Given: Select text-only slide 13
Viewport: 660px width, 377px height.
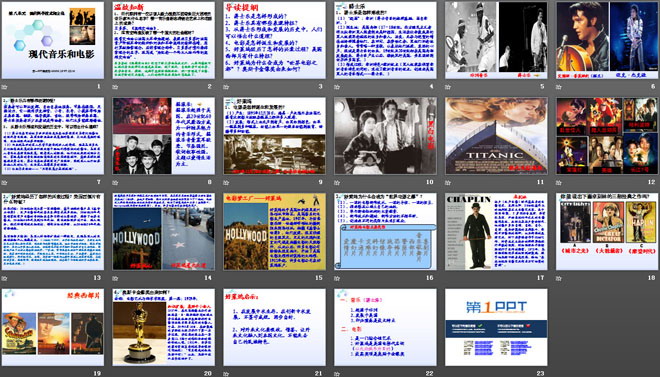Looking at the screenshot, I should pos(53,231).
